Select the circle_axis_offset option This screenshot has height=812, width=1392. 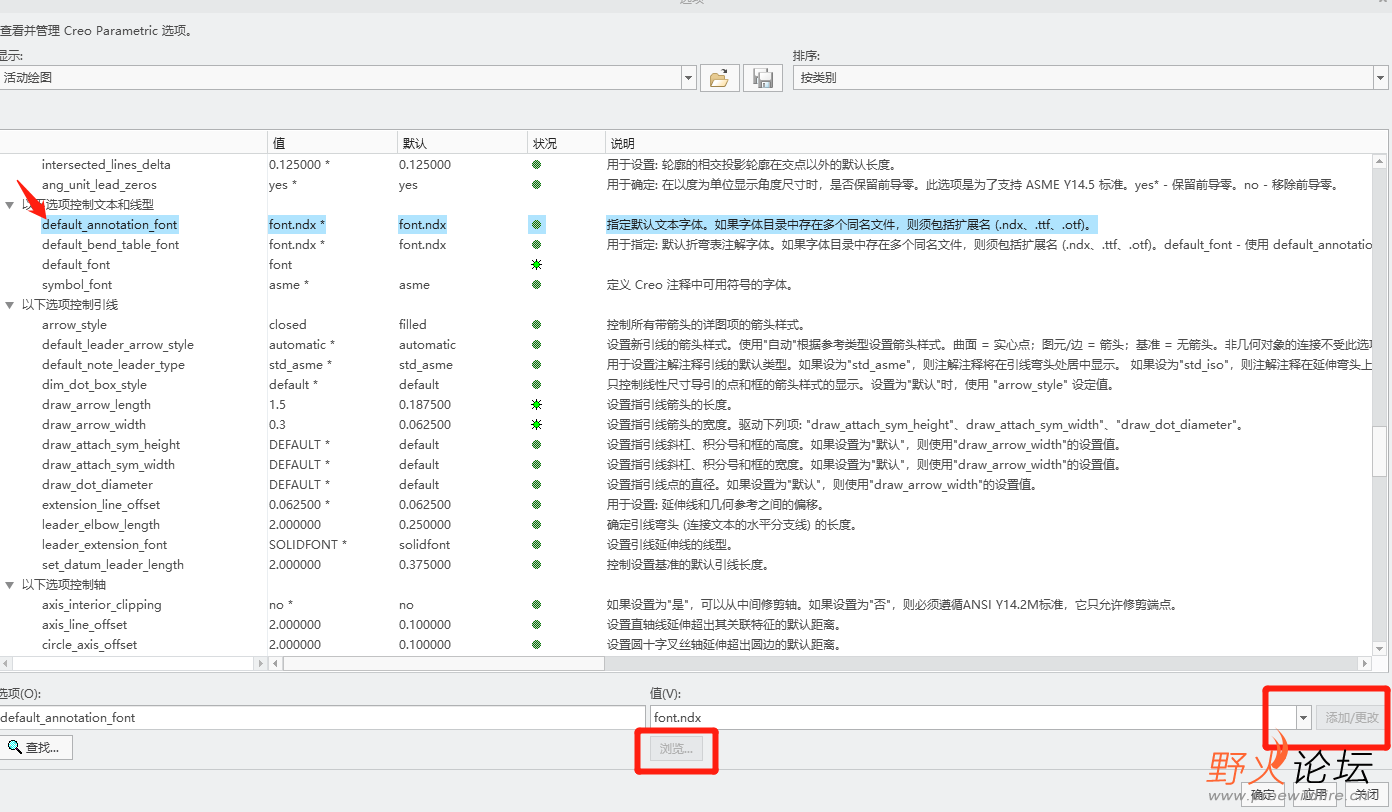coord(89,644)
